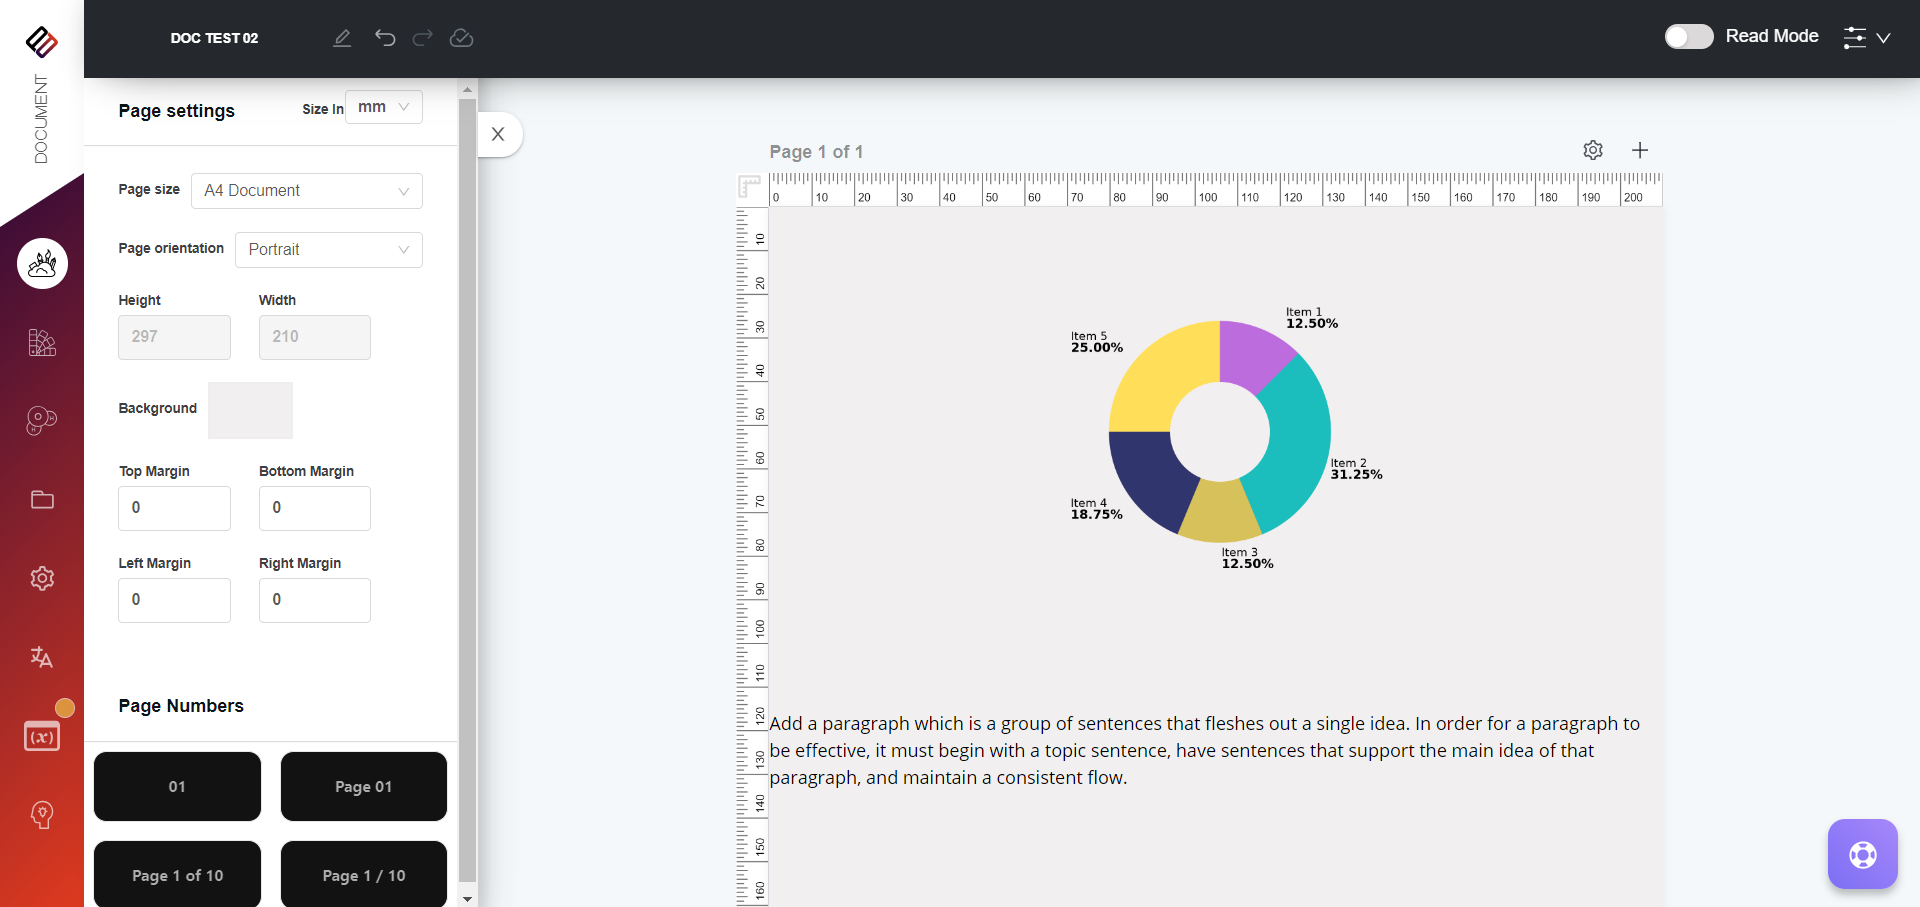The height and width of the screenshot is (907, 1920).
Task: Open page settings gear above the ruler
Action: click(x=1593, y=150)
